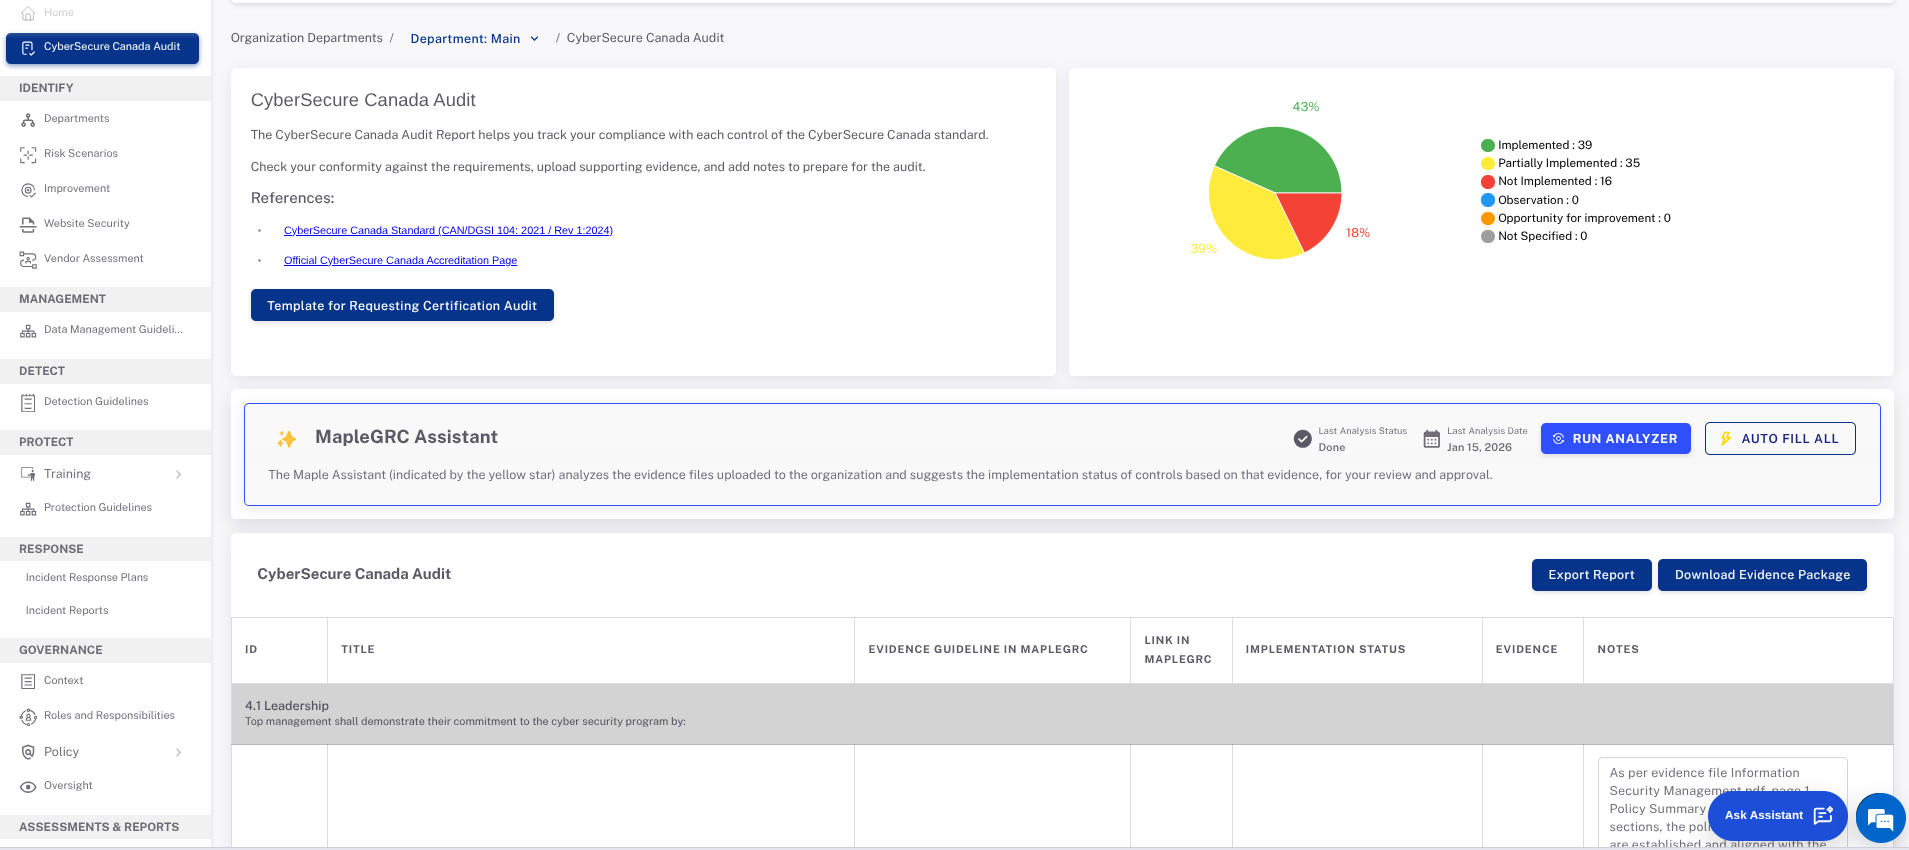Click the MapleGRC Assistant yellow star icon

[287, 438]
